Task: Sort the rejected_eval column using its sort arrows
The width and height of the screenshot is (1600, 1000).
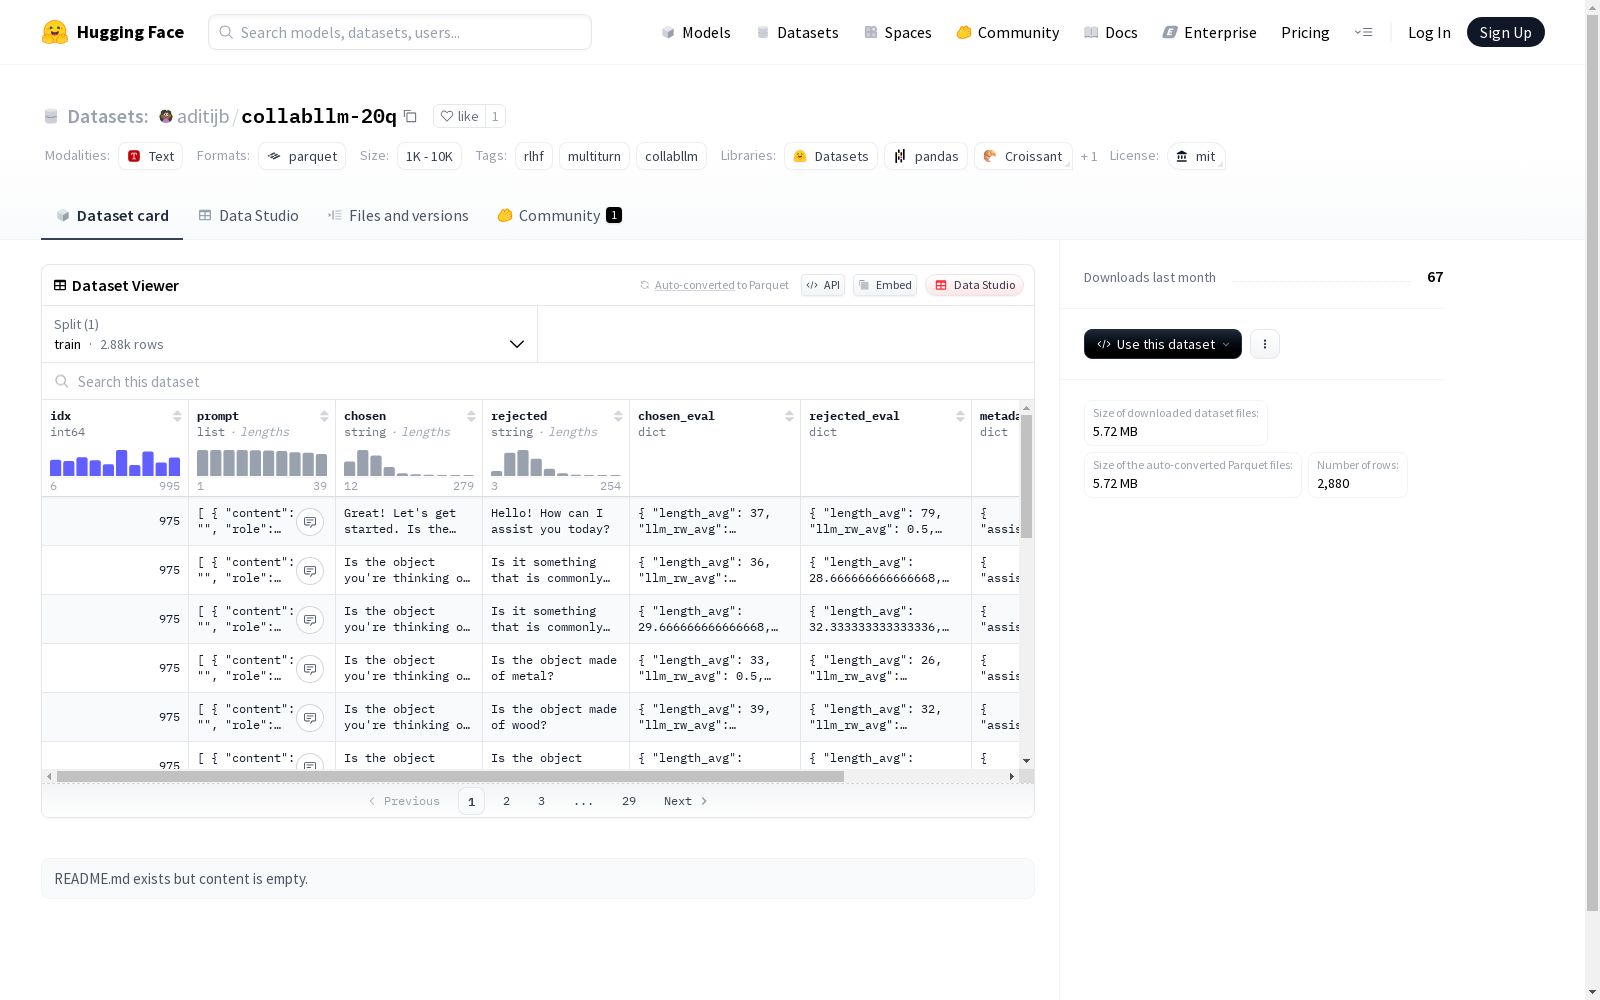Action: click(x=960, y=416)
